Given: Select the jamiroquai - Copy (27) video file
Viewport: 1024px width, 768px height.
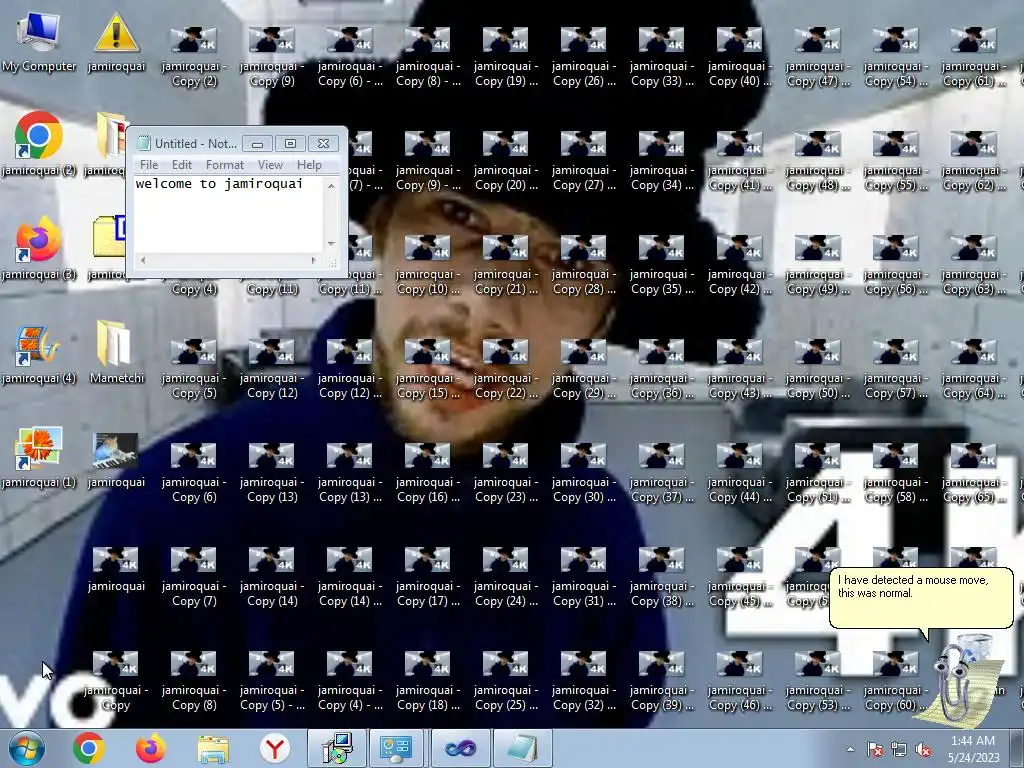Looking at the screenshot, I should 584,161.
